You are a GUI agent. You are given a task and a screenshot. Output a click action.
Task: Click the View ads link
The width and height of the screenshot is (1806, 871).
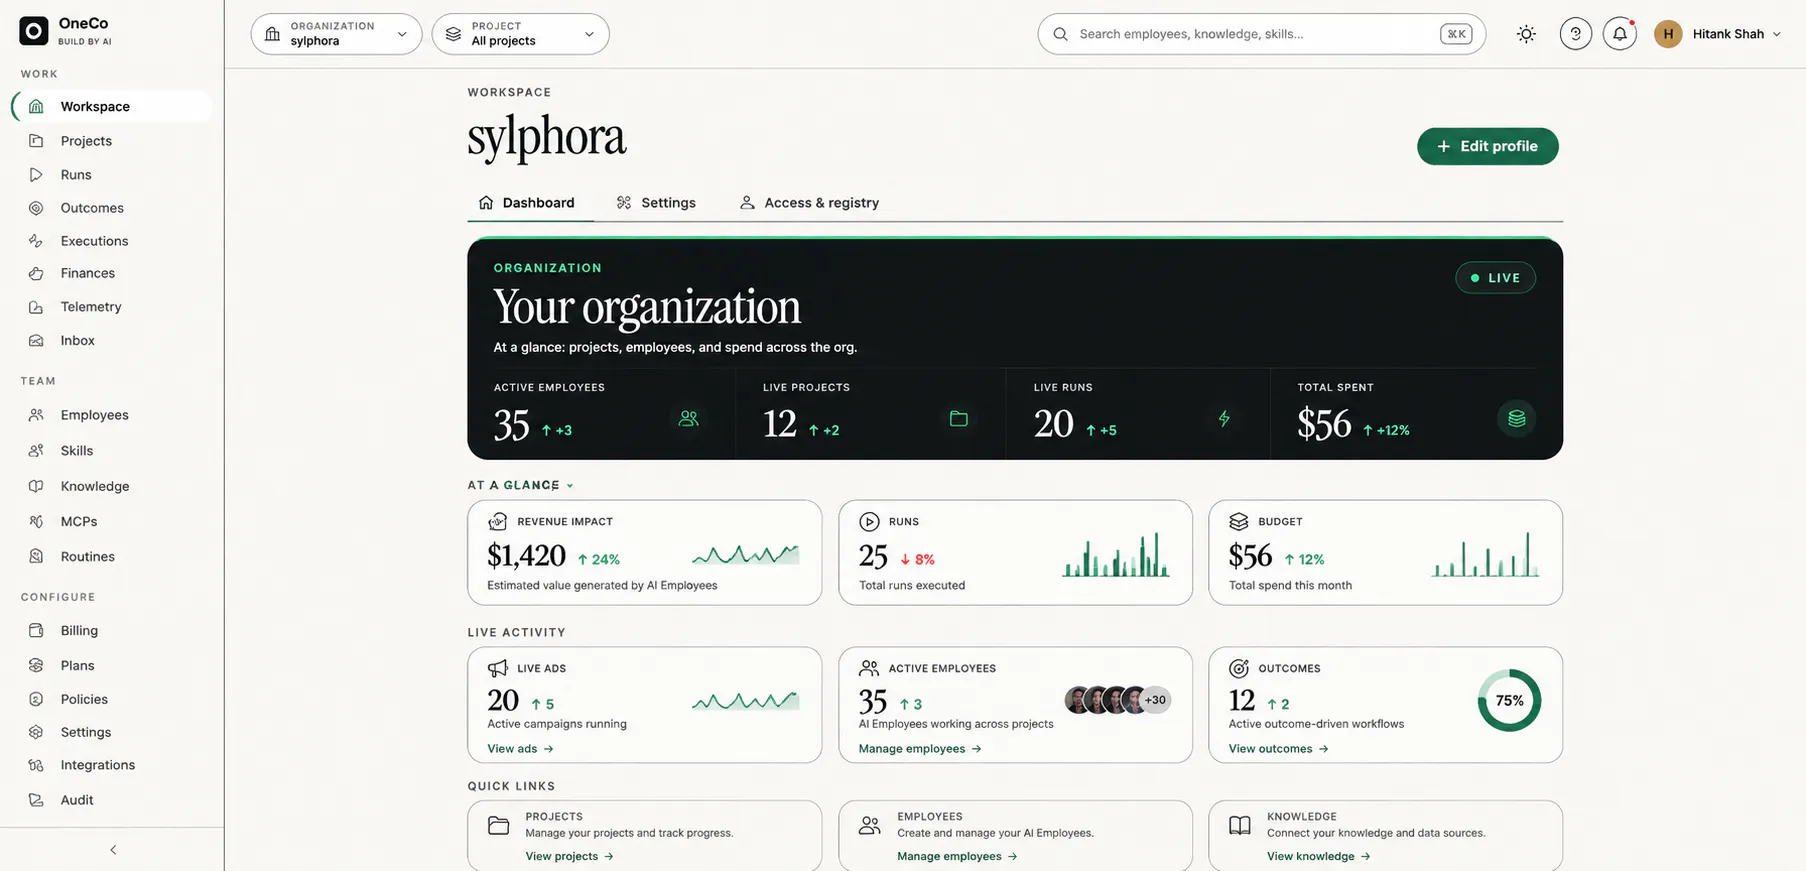[x=520, y=749]
